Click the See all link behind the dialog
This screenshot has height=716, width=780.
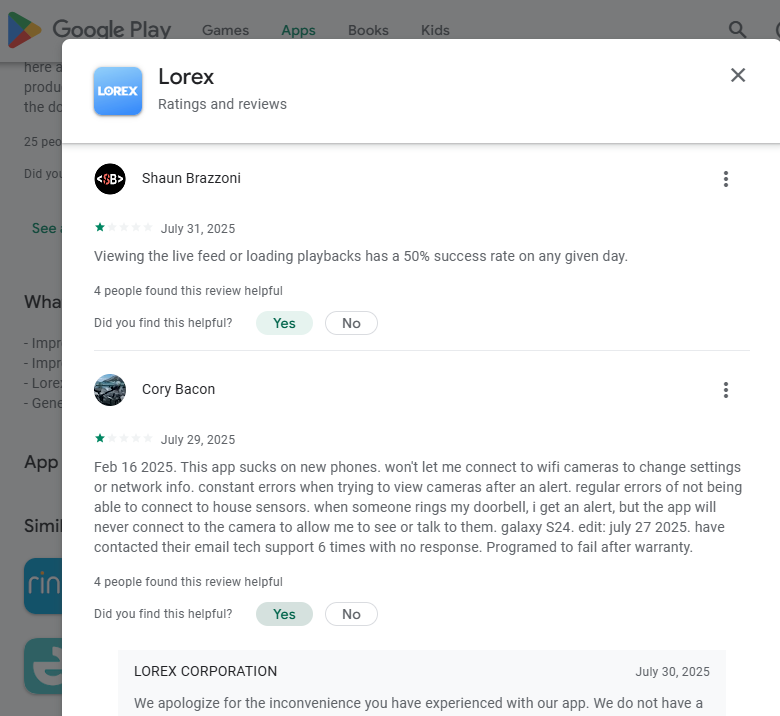tap(46, 228)
